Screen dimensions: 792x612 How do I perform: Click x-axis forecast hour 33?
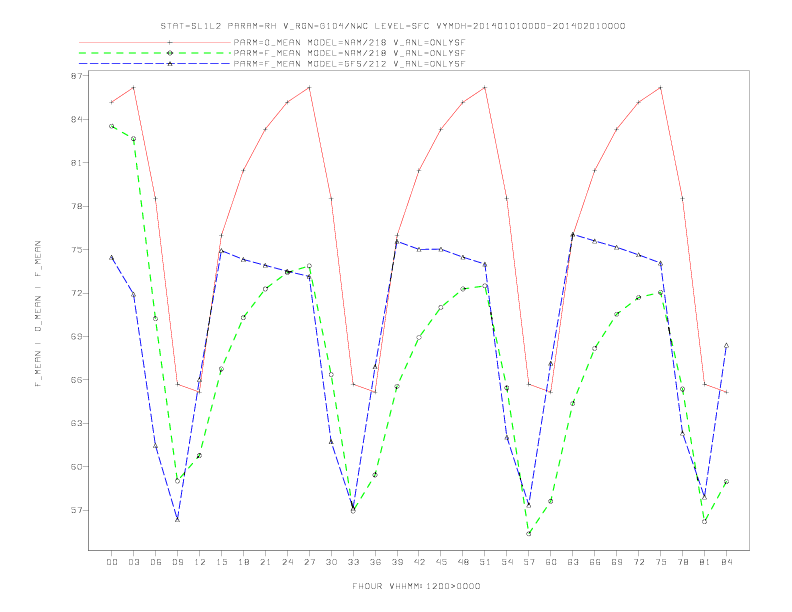point(353,562)
